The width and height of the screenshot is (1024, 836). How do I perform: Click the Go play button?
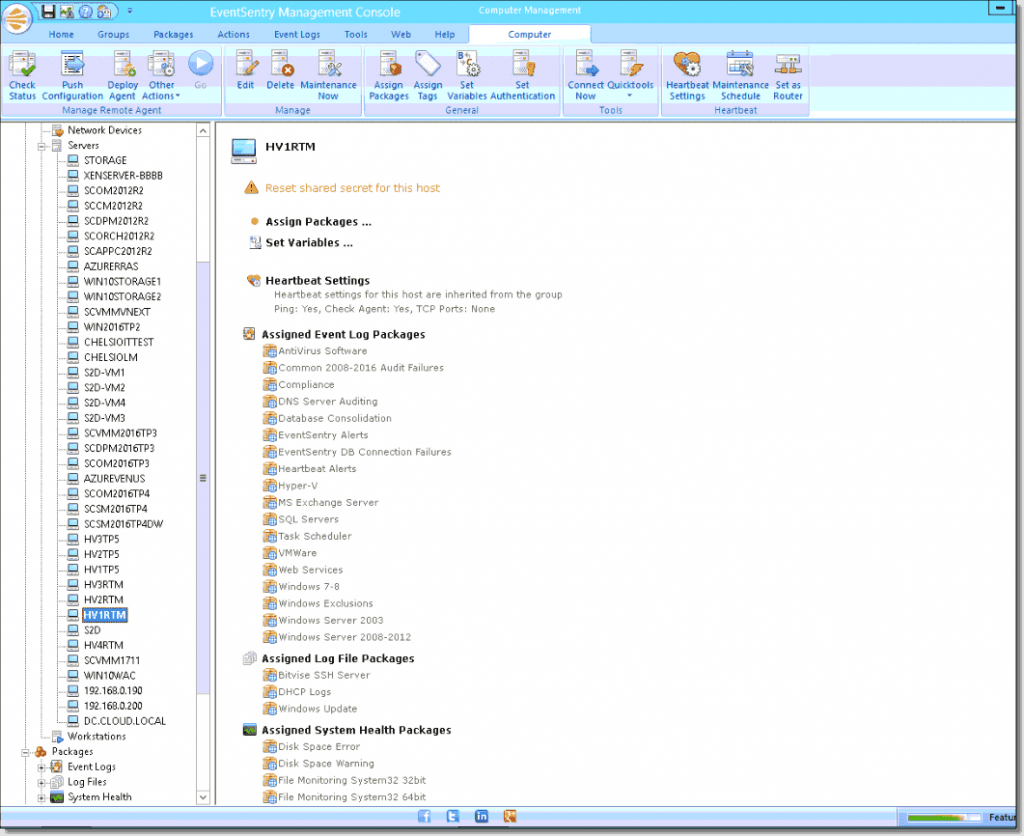point(200,70)
